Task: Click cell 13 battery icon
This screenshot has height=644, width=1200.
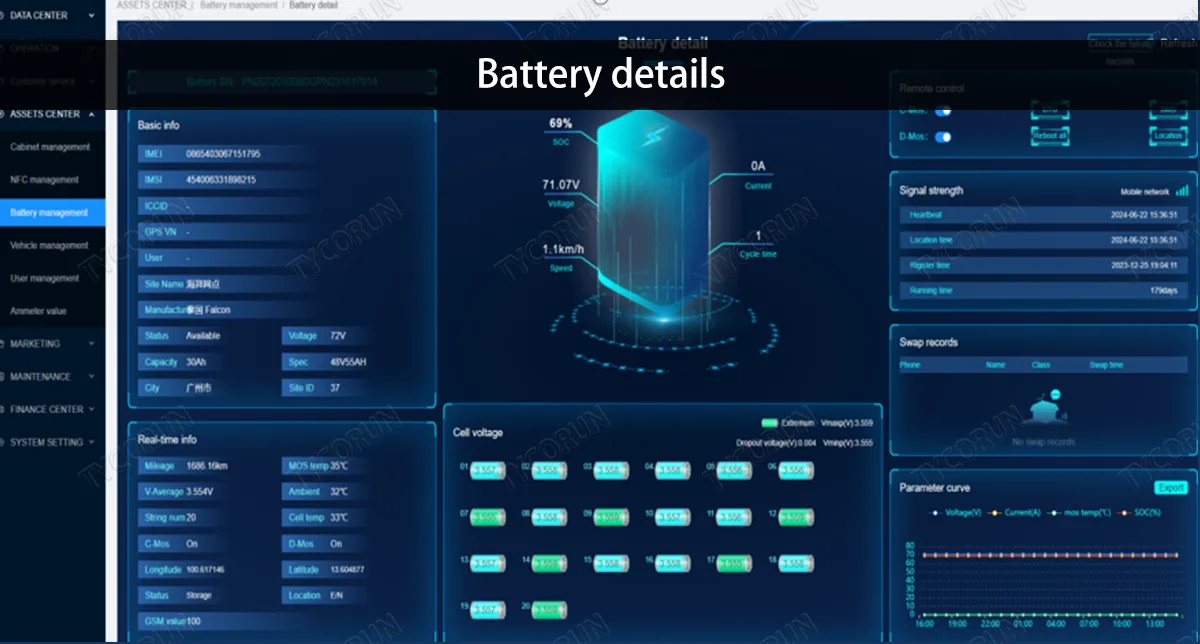Action: click(x=487, y=563)
